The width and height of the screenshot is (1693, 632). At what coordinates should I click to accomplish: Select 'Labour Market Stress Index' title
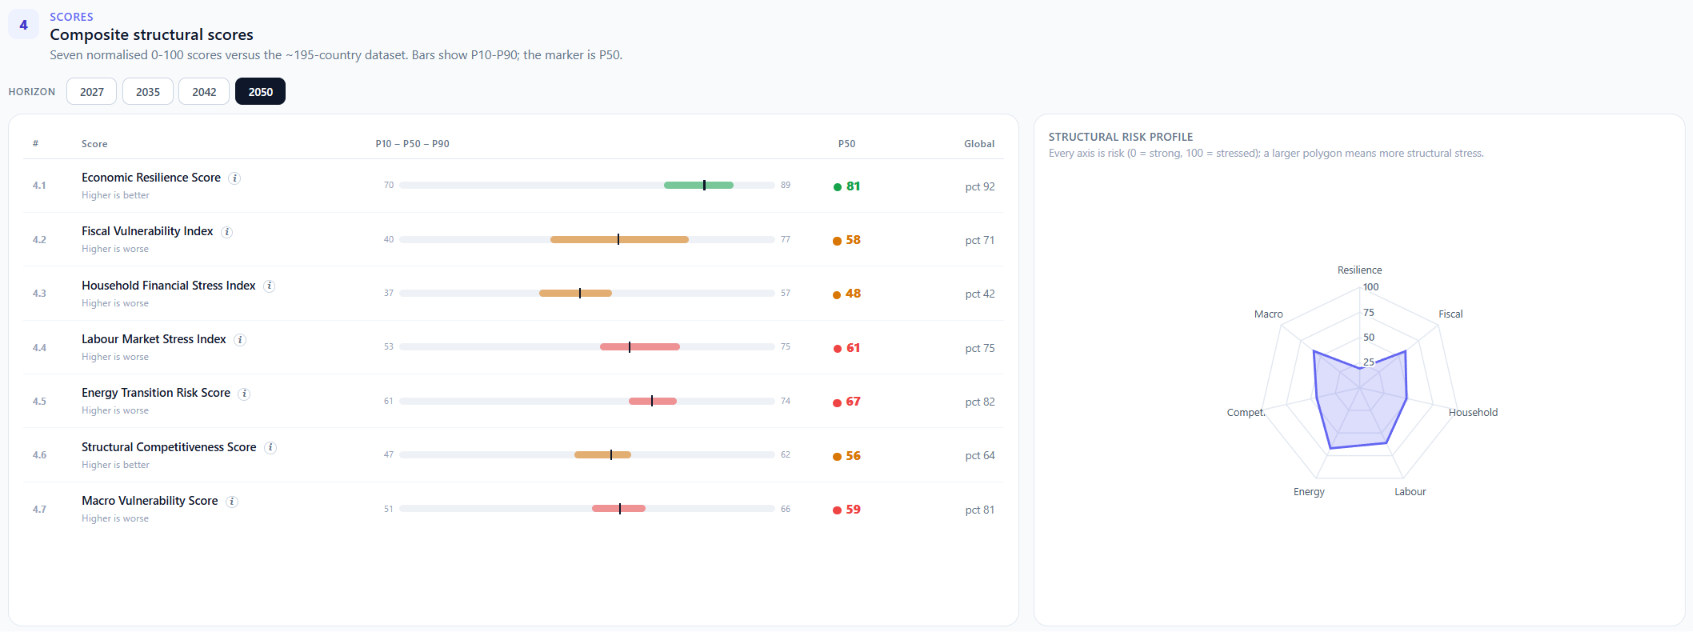tap(154, 340)
